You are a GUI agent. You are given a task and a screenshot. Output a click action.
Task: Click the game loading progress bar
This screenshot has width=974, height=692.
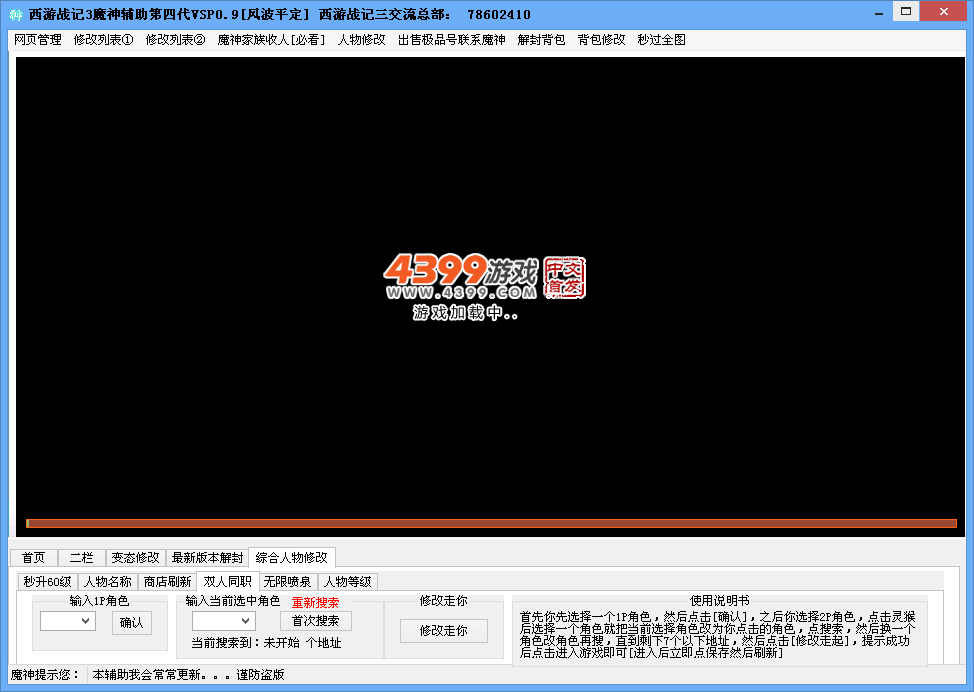pyautogui.click(x=491, y=524)
